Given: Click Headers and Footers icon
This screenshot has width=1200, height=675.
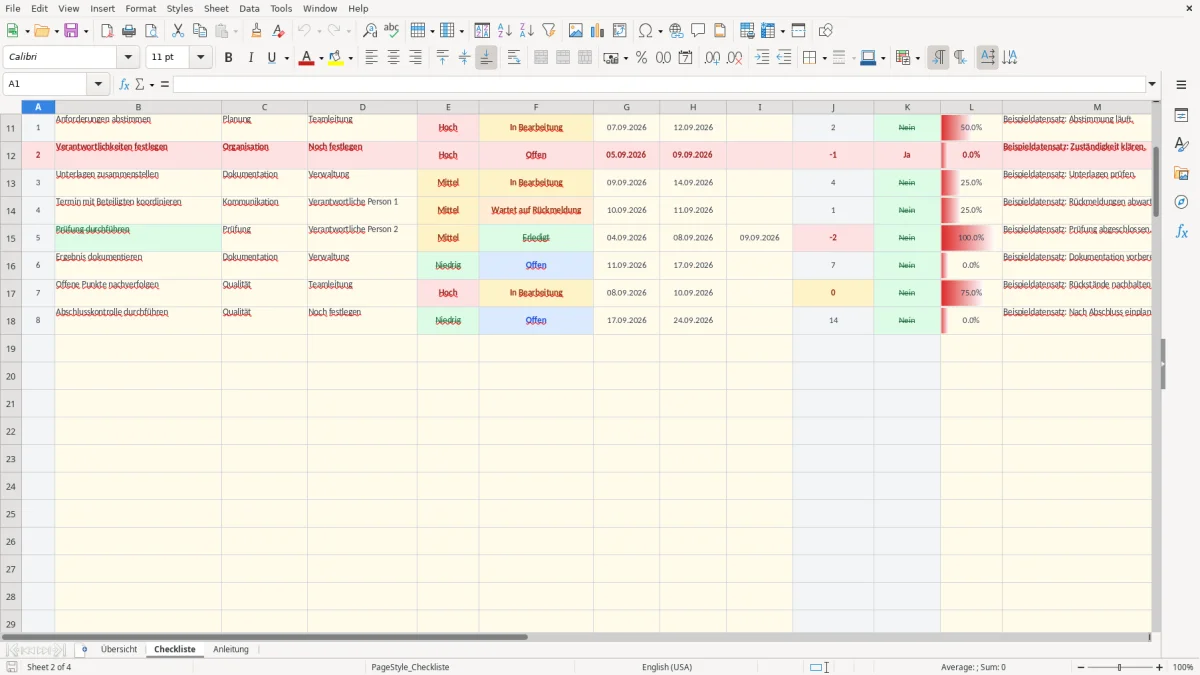Looking at the screenshot, I should click(720, 31).
